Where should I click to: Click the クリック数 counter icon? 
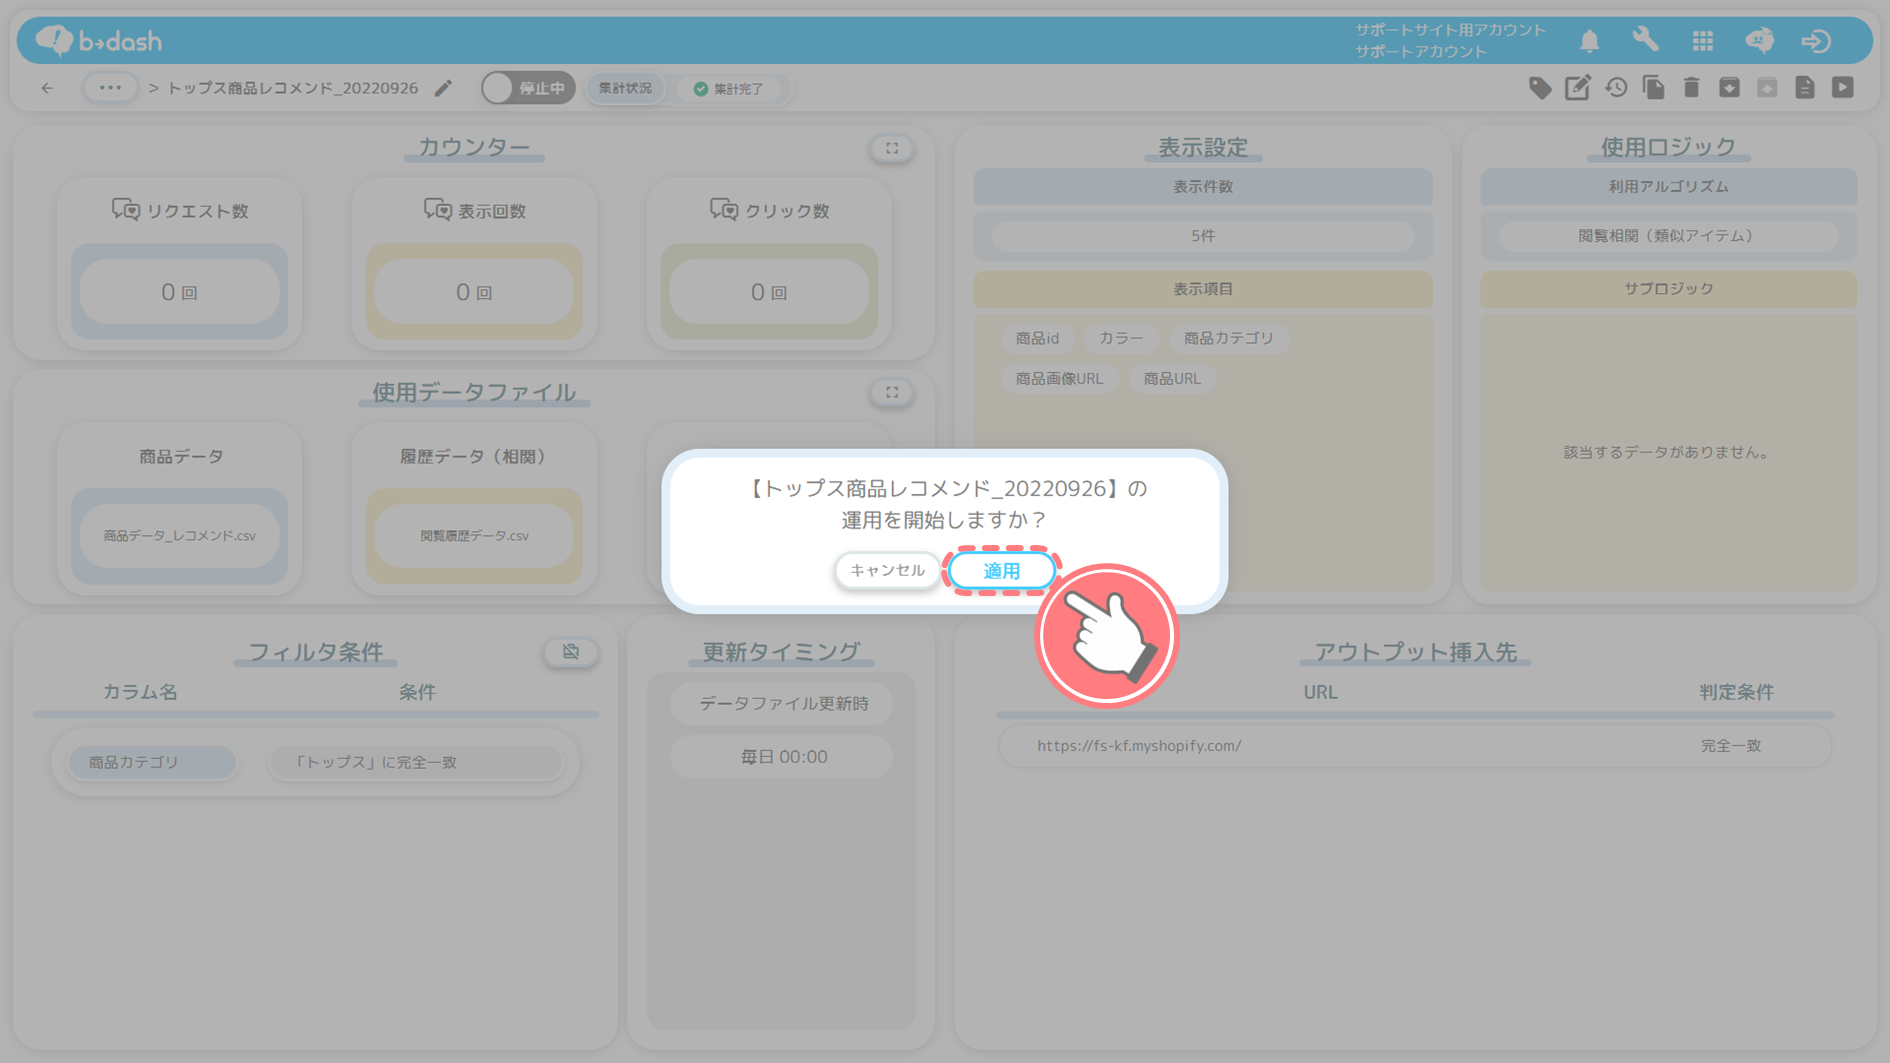pos(724,210)
